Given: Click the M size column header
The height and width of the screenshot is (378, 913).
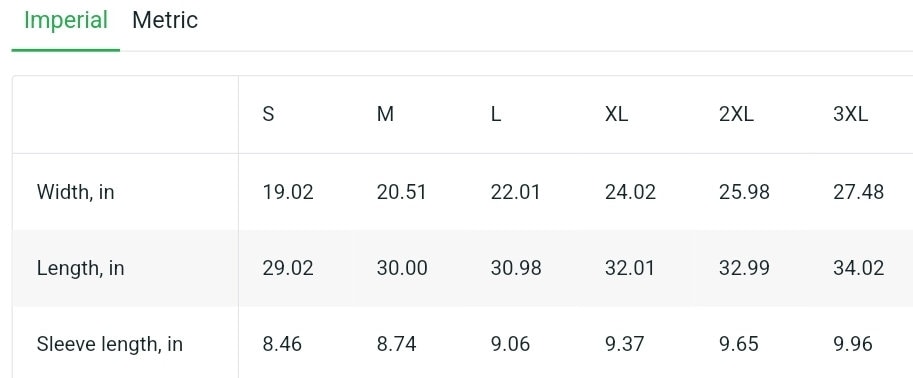Looking at the screenshot, I should click(385, 115).
